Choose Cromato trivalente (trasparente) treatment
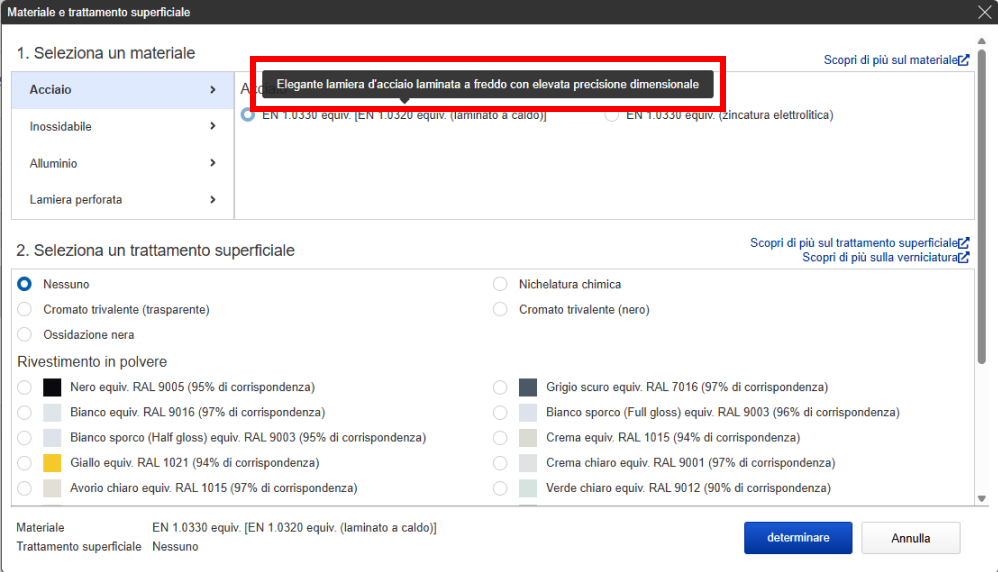This screenshot has height=572, width=998. click(x=24, y=309)
